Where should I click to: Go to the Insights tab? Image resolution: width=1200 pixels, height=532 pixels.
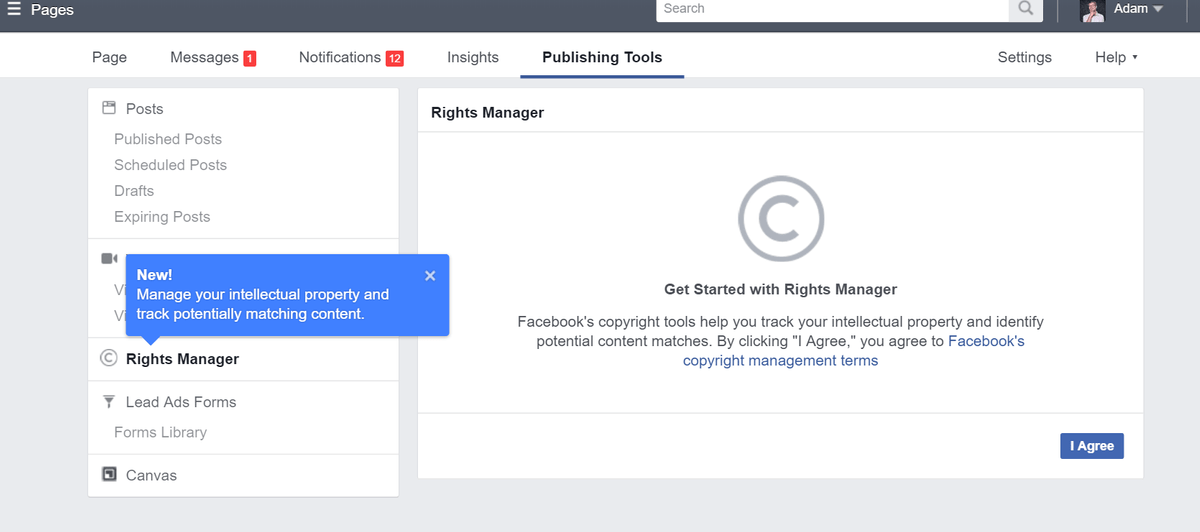473,57
